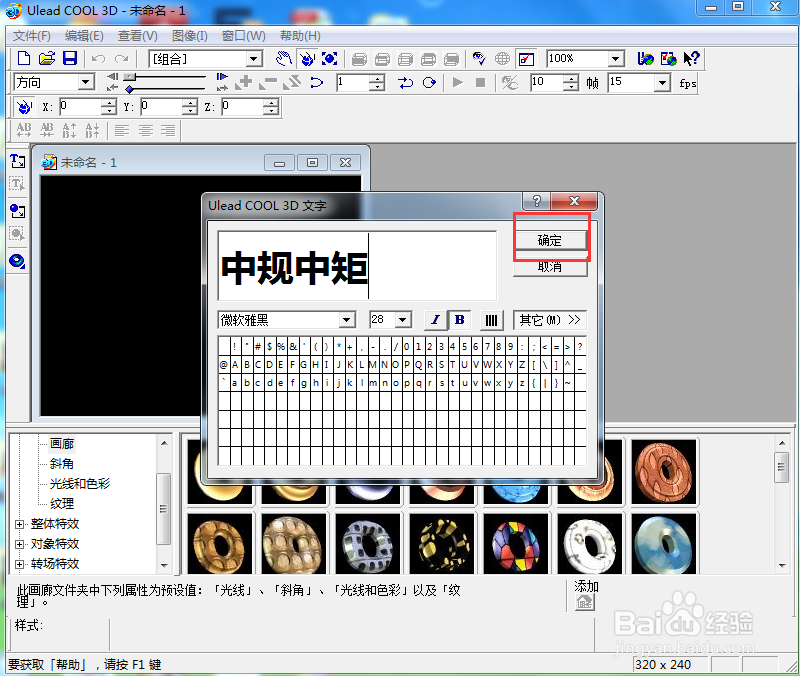Image resolution: width=800 pixels, height=676 pixels.
Task: Toggle the display quality checkbox icon before 100%
Action: pos(526,59)
